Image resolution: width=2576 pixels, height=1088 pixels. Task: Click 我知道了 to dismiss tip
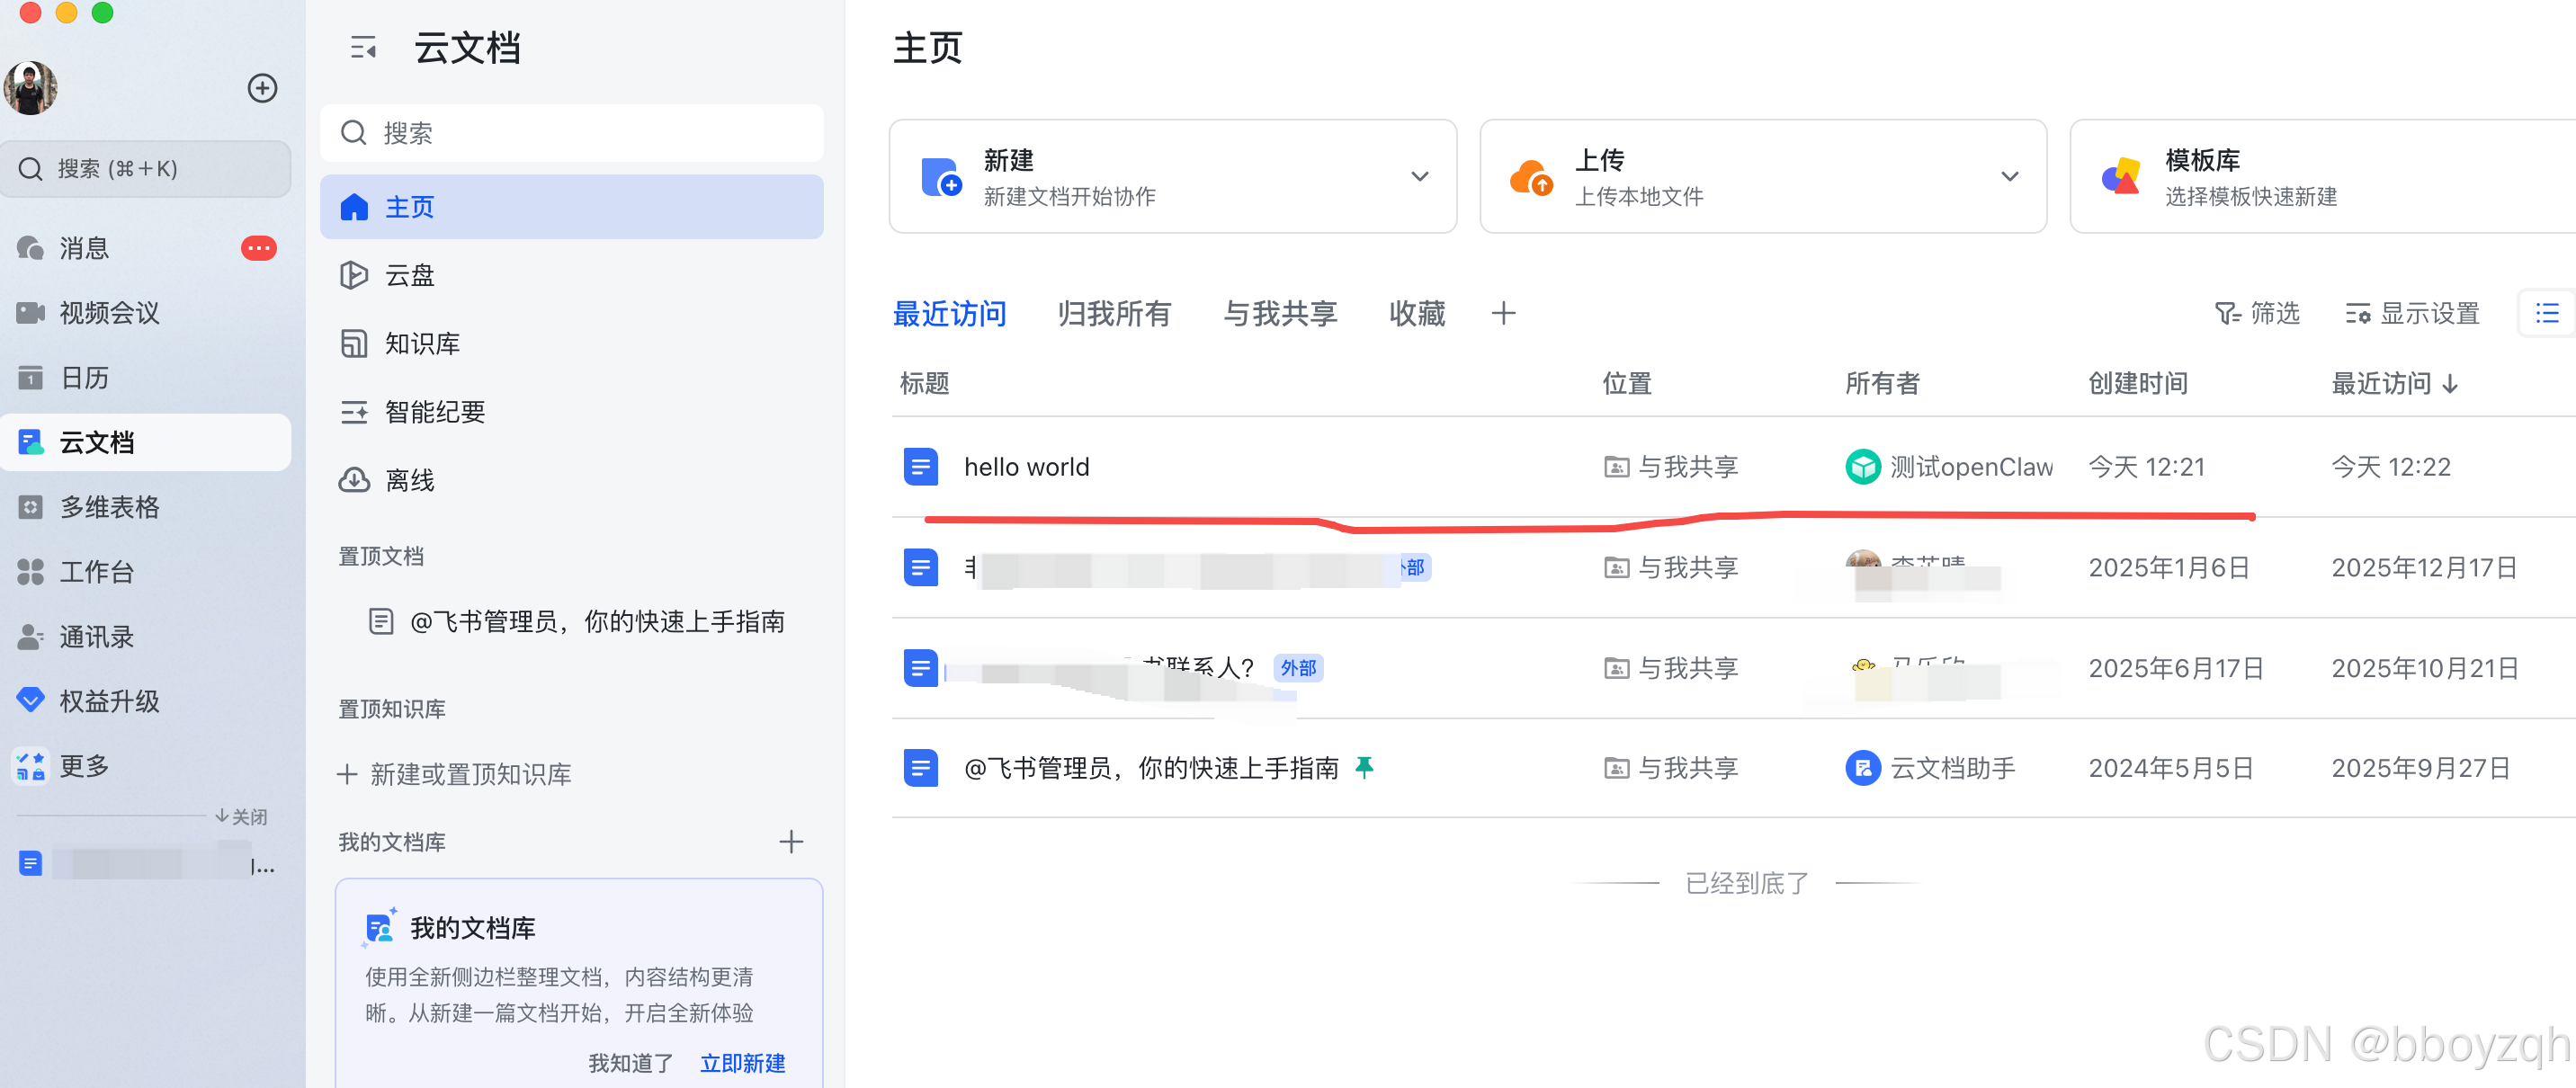click(630, 1062)
